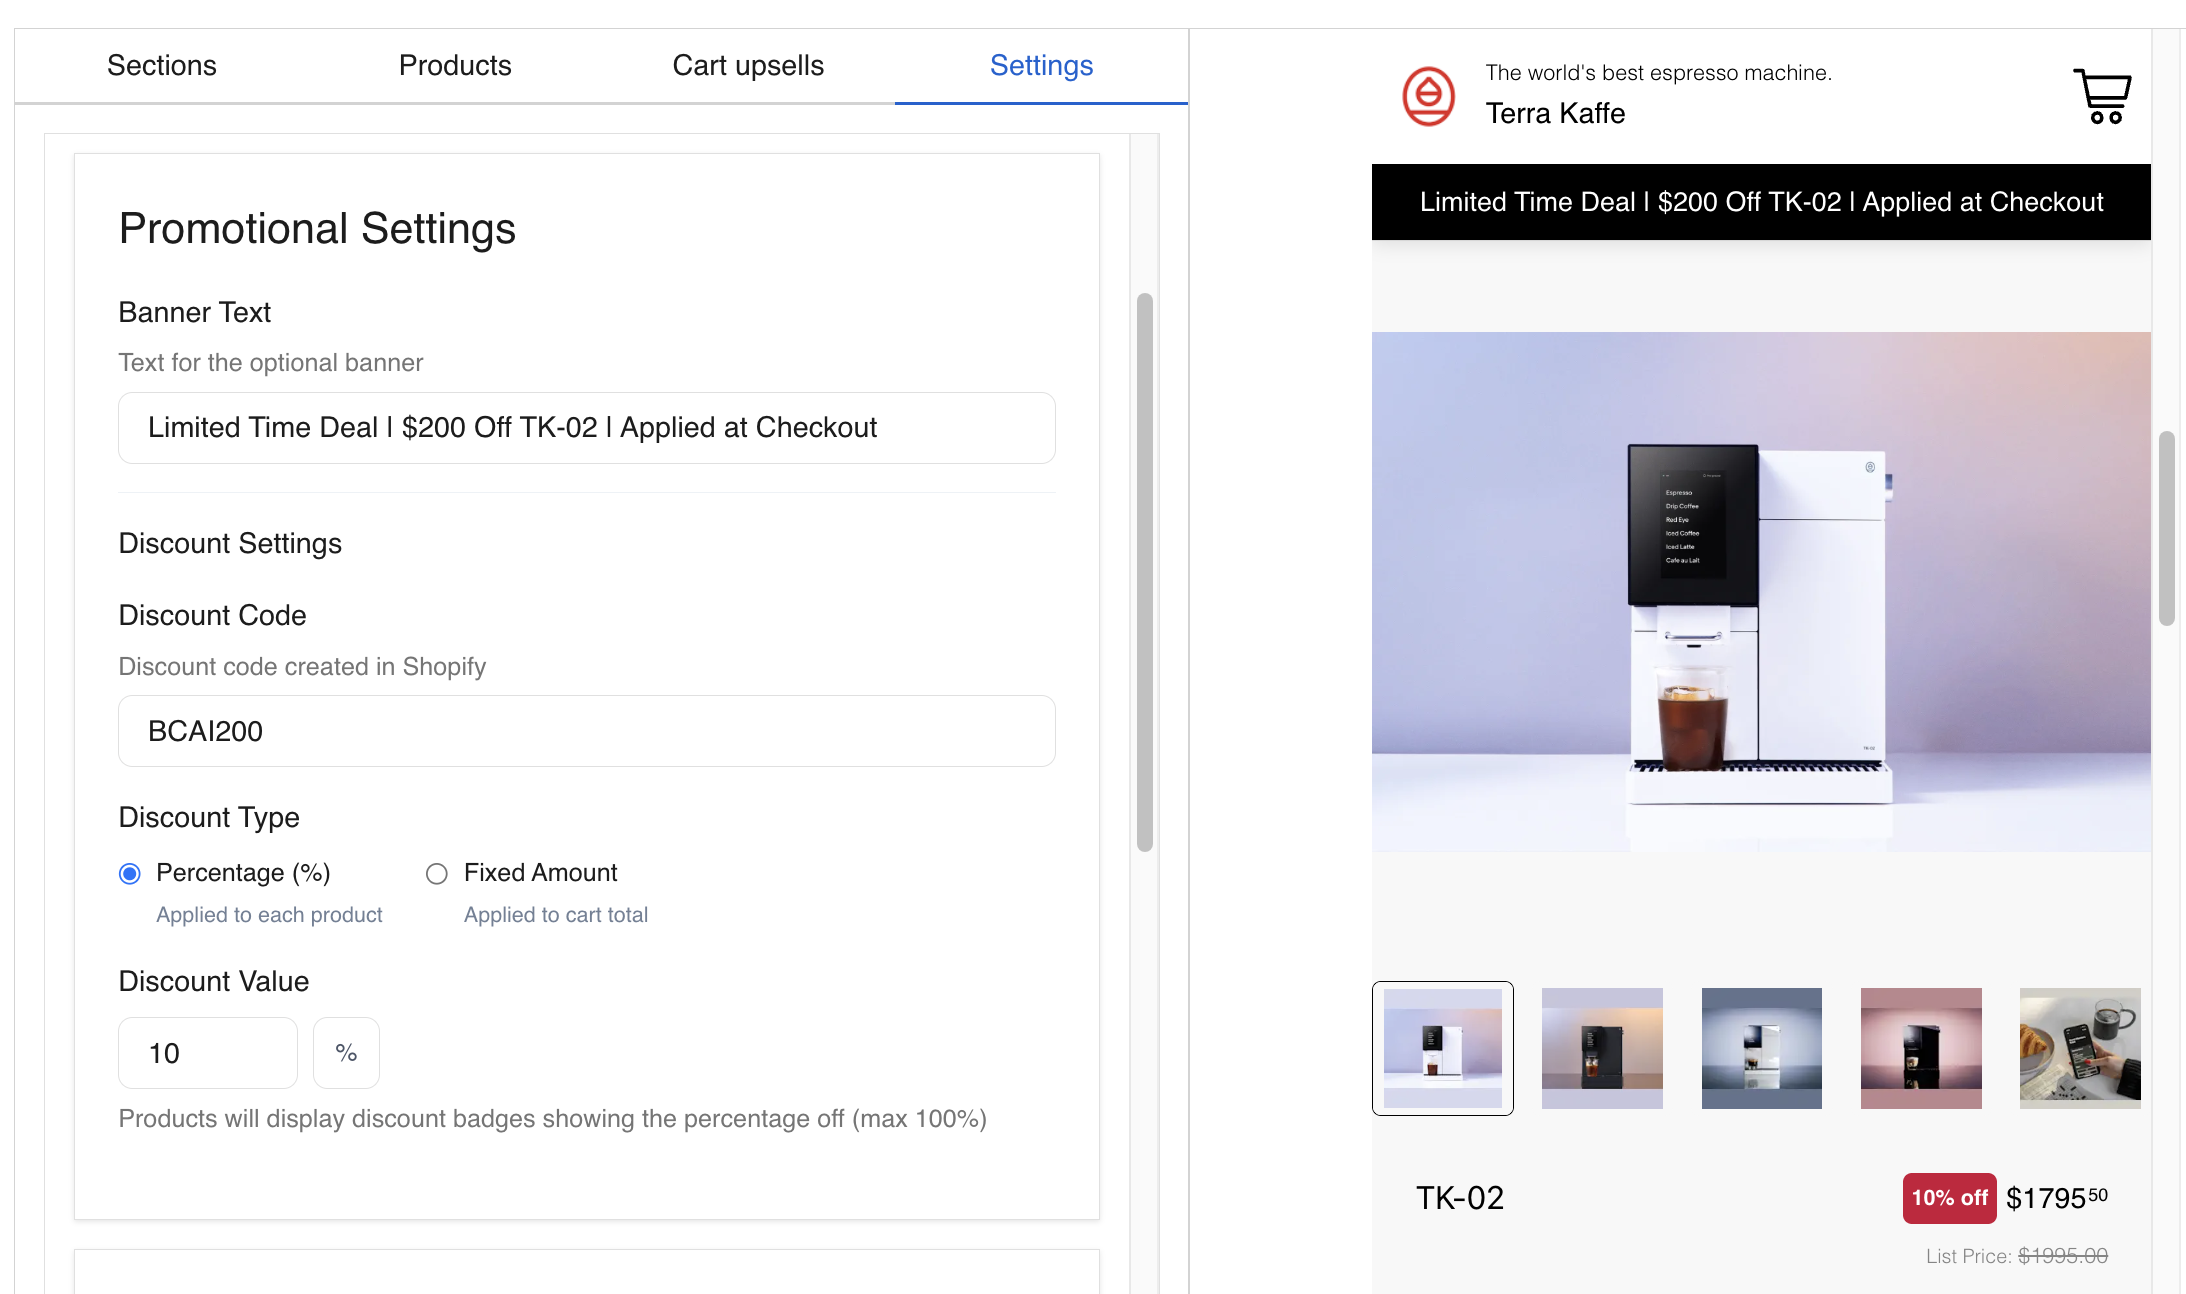Select Fixed Amount discount type
The image size is (2186, 1294).
pyautogui.click(x=437, y=874)
